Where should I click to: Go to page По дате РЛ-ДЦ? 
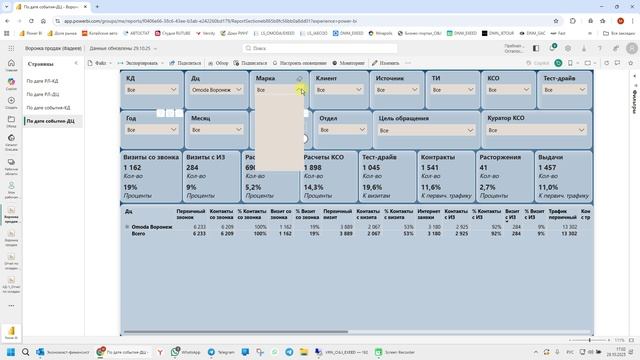pos(43,94)
